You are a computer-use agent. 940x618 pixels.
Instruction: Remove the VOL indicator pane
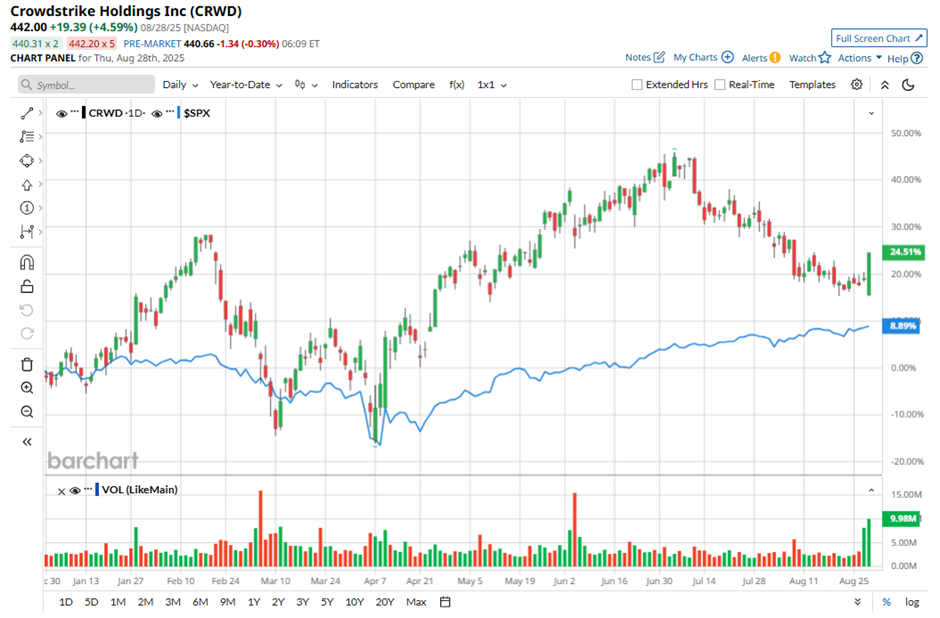[x=61, y=492]
